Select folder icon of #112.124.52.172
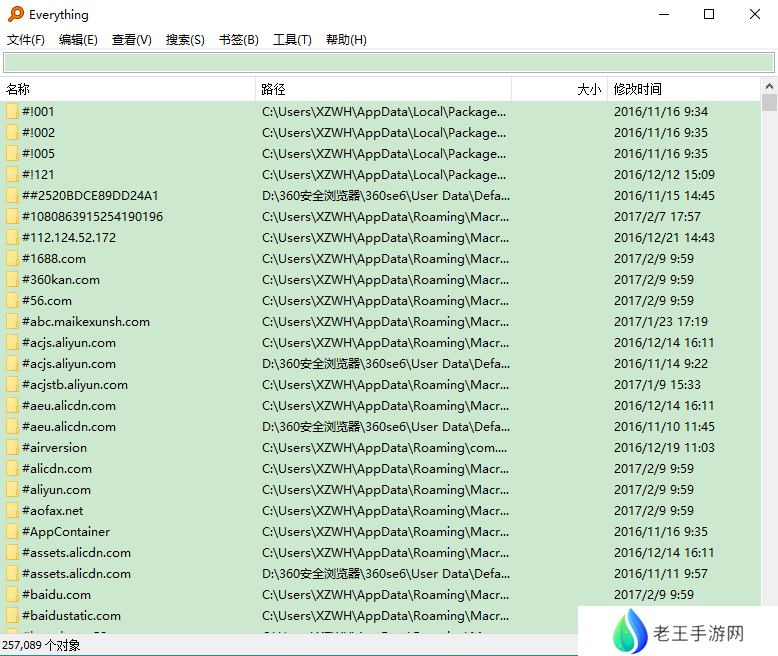 [12, 238]
